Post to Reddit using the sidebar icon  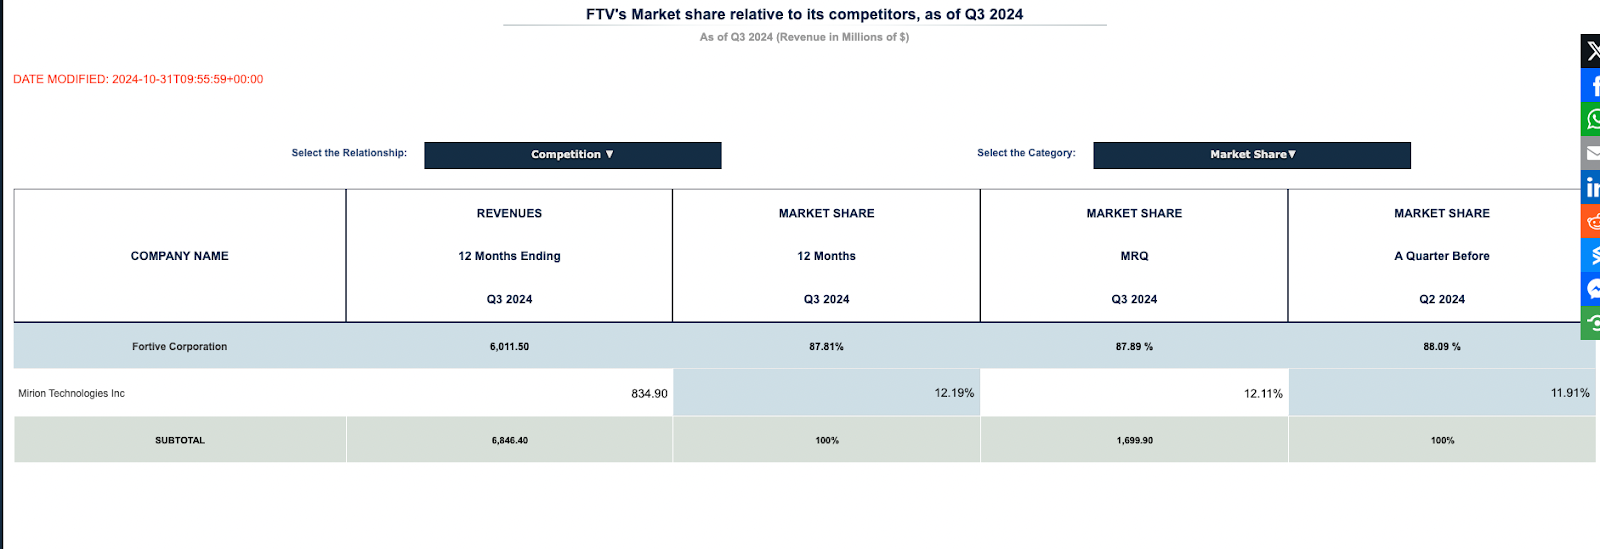(x=1591, y=221)
